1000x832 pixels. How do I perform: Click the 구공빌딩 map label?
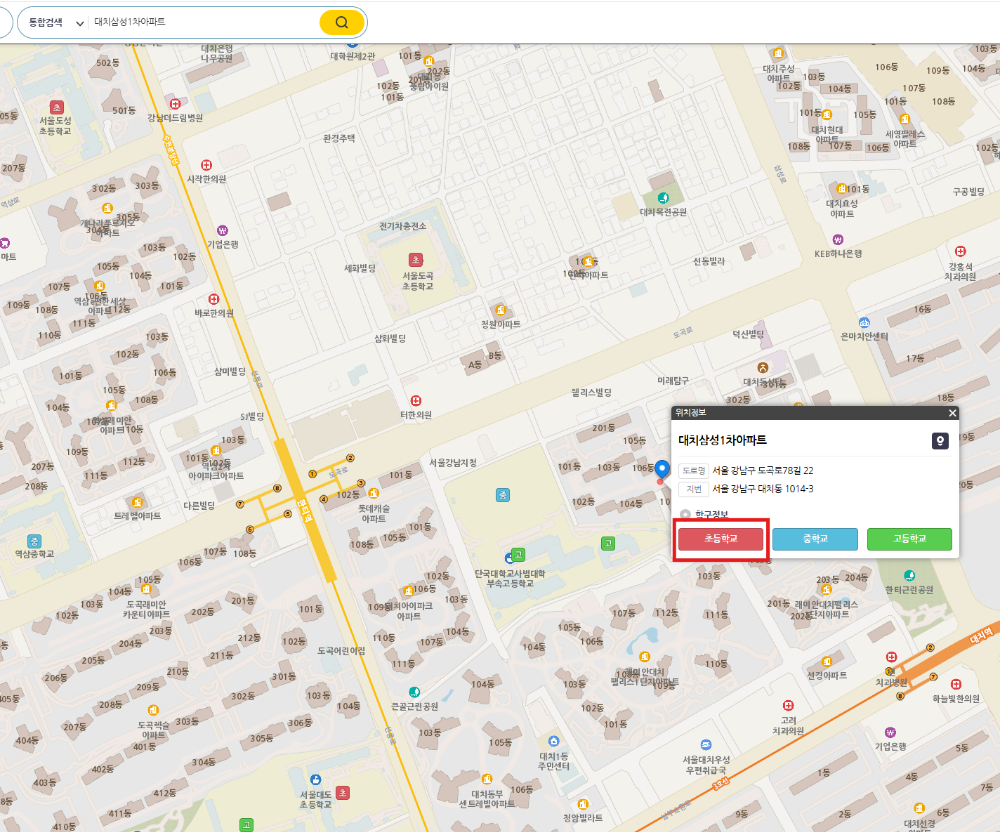point(968,192)
